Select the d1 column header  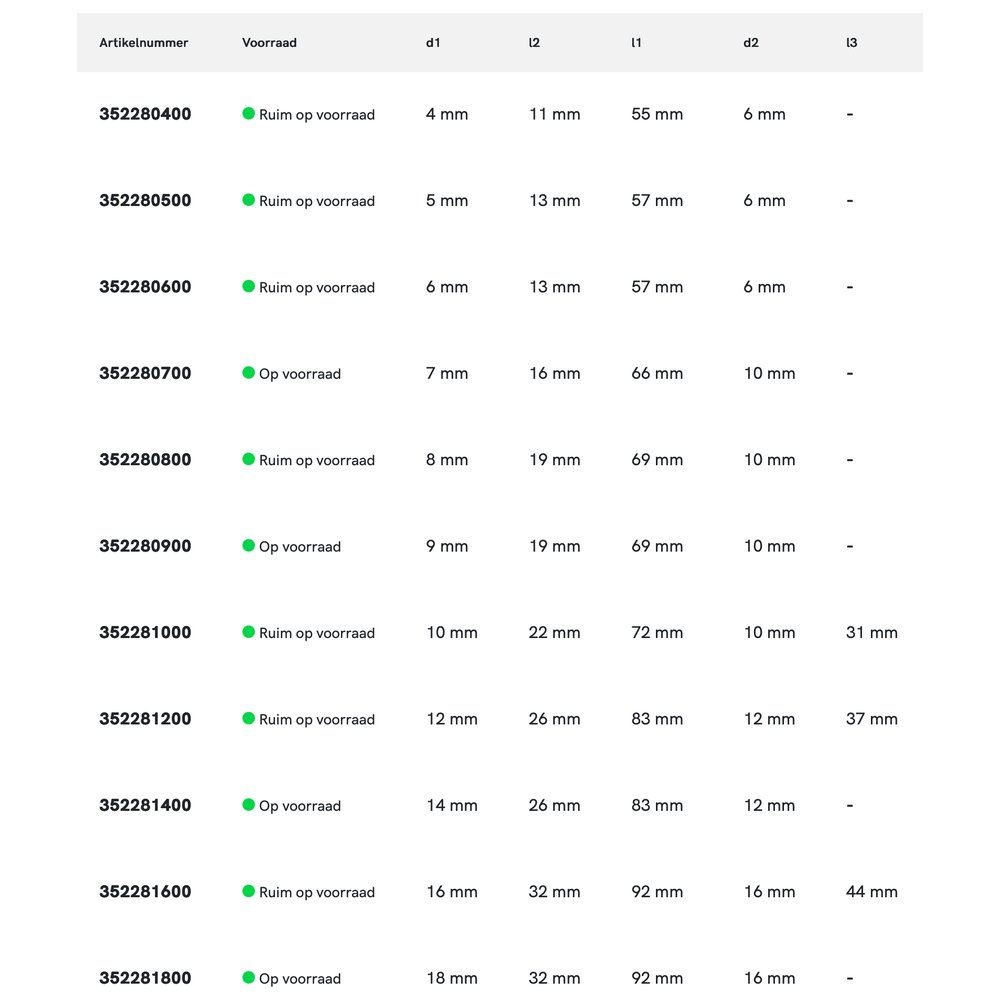(433, 43)
